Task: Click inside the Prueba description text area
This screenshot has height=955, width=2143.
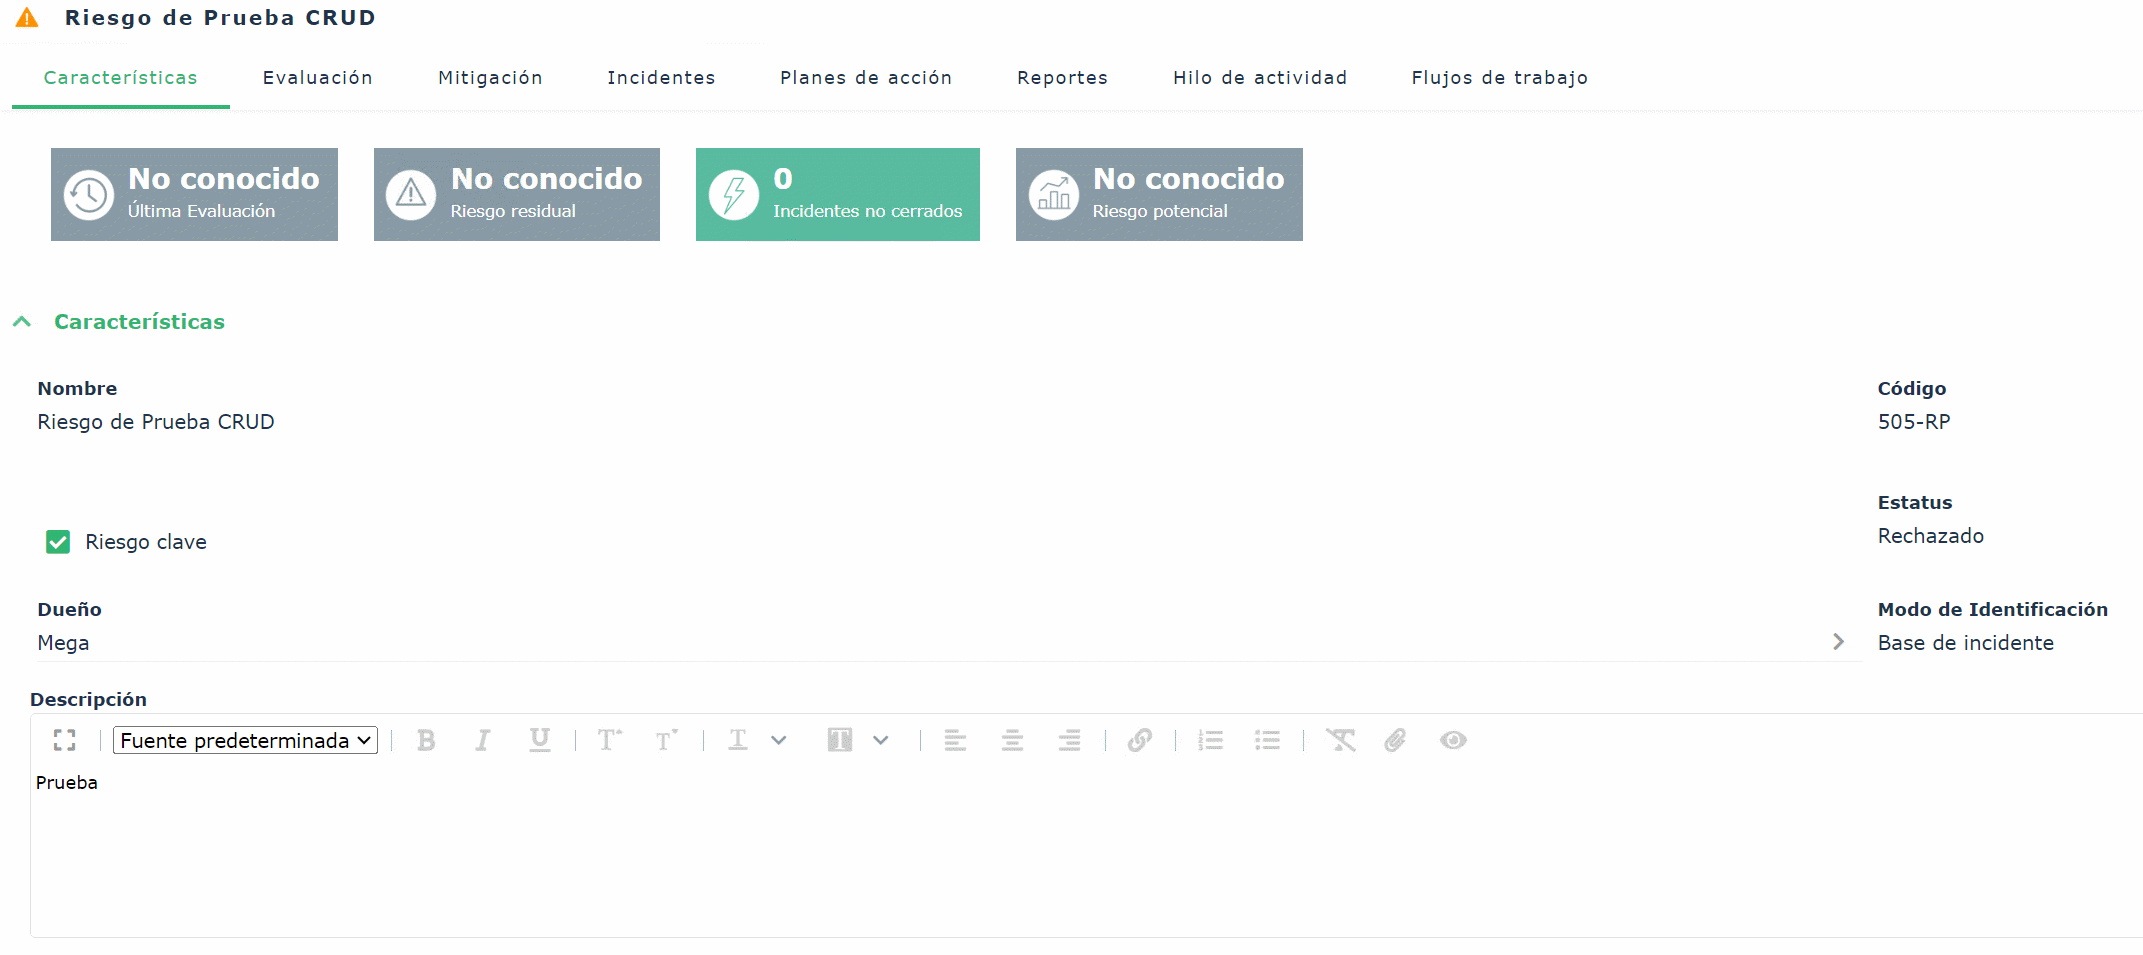Action: tap(1086, 850)
